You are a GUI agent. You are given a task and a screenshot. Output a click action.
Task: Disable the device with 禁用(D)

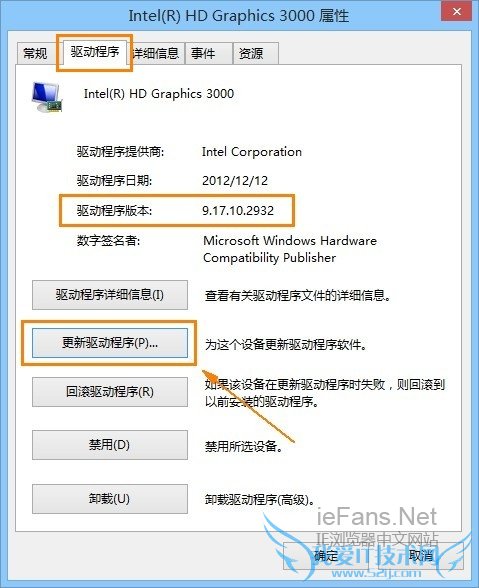point(110,445)
